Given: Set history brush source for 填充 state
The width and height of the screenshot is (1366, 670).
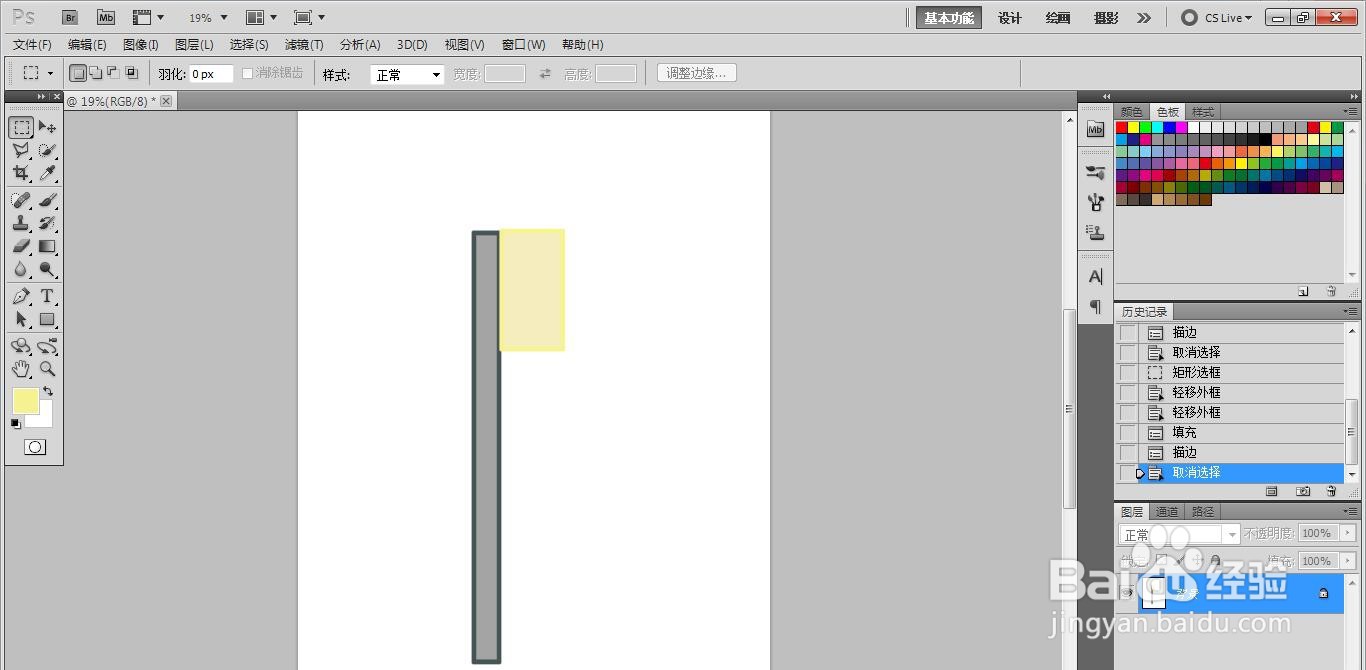Looking at the screenshot, I should click(1128, 433).
